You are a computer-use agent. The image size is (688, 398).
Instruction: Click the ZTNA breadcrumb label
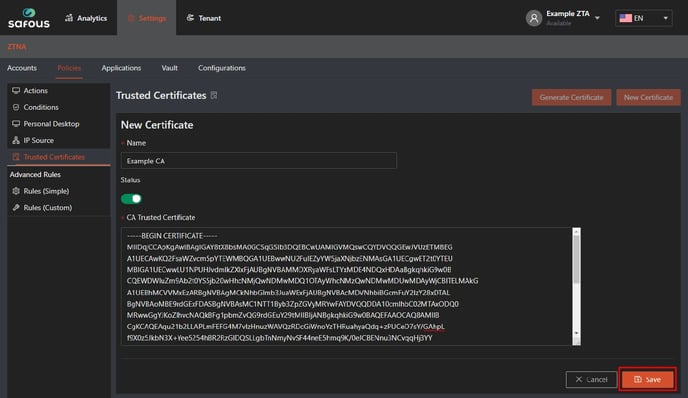click(17, 47)
